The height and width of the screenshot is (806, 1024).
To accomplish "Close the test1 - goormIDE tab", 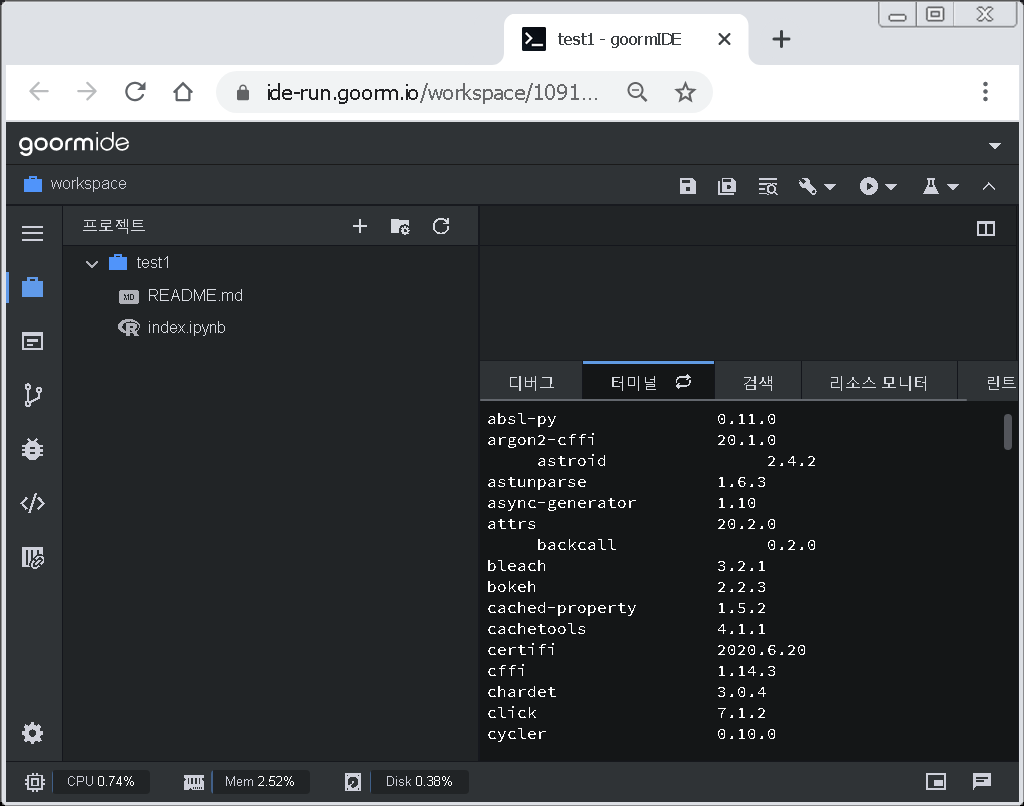I will tap(724, 39).
